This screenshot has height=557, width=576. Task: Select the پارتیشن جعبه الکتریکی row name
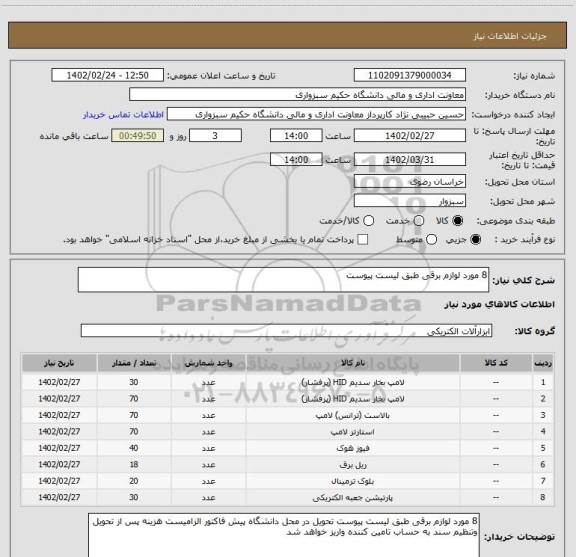pos(353,498)
